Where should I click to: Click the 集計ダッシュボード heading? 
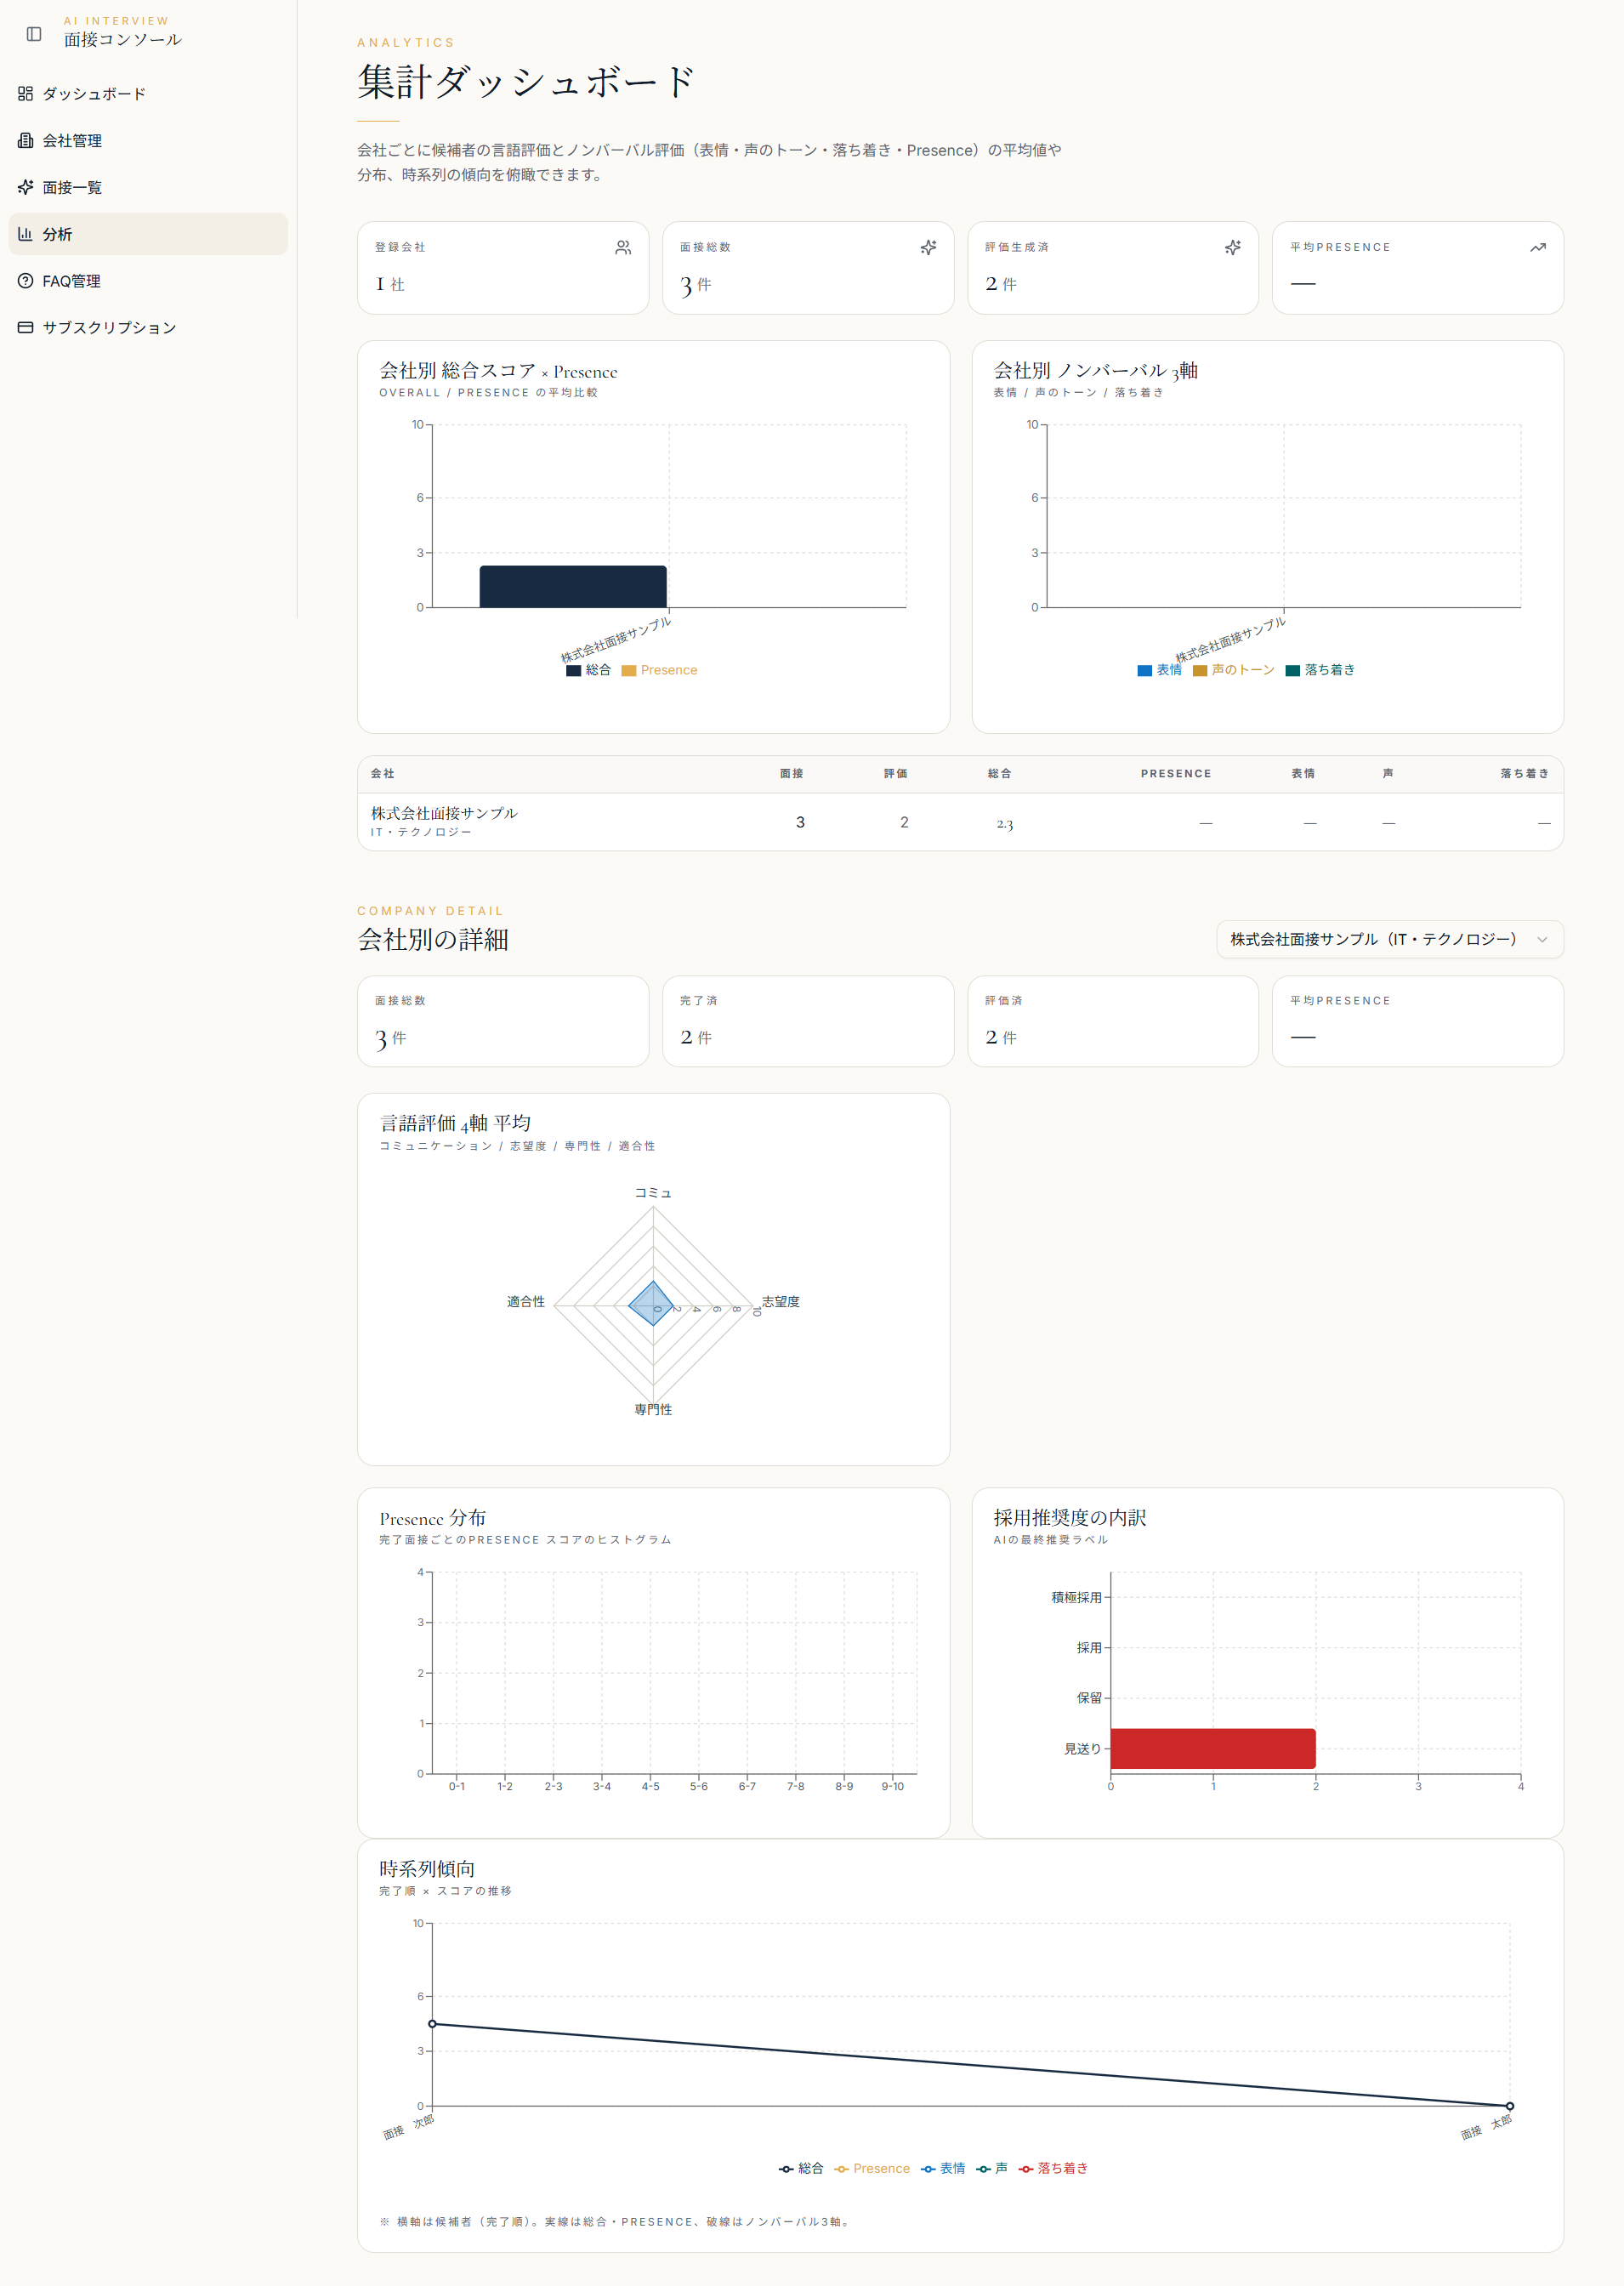coord(526,82)
